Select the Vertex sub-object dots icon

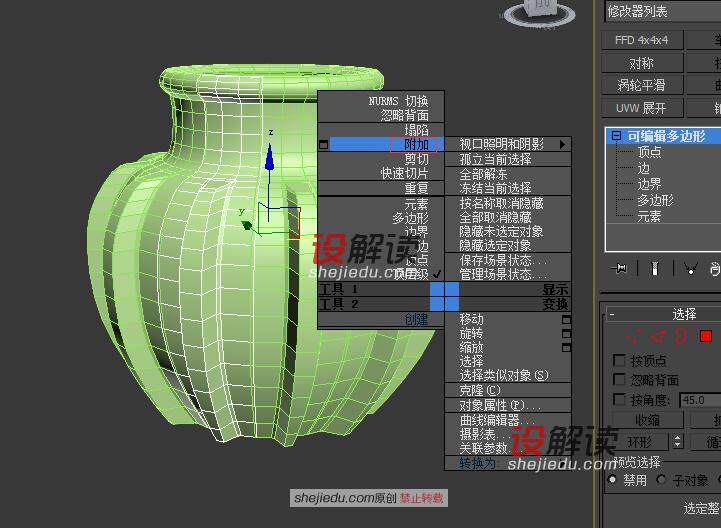634,336
